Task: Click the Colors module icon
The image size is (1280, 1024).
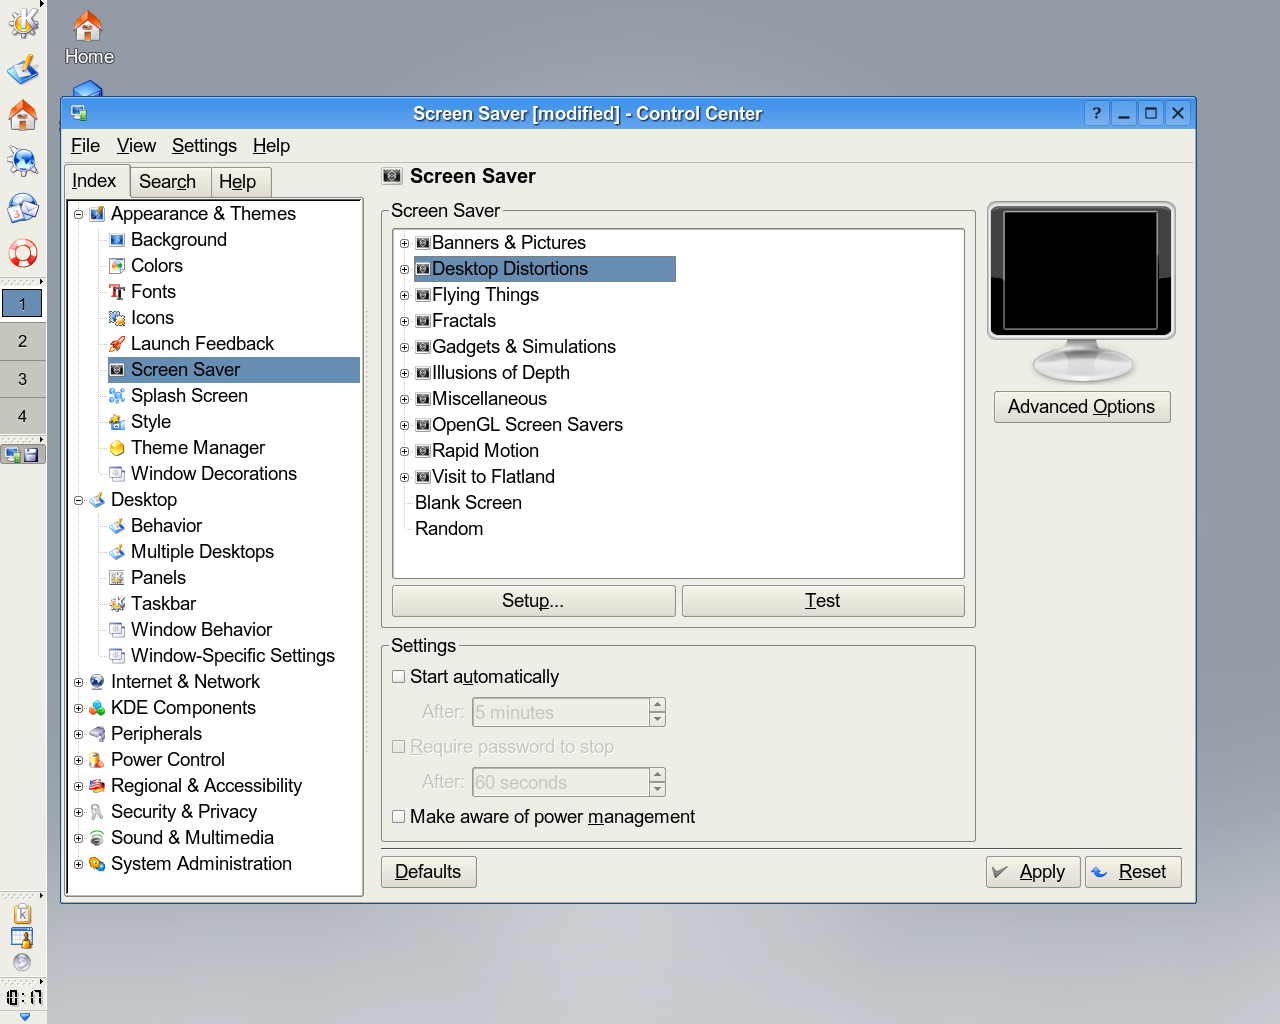Action: point(117,266)
